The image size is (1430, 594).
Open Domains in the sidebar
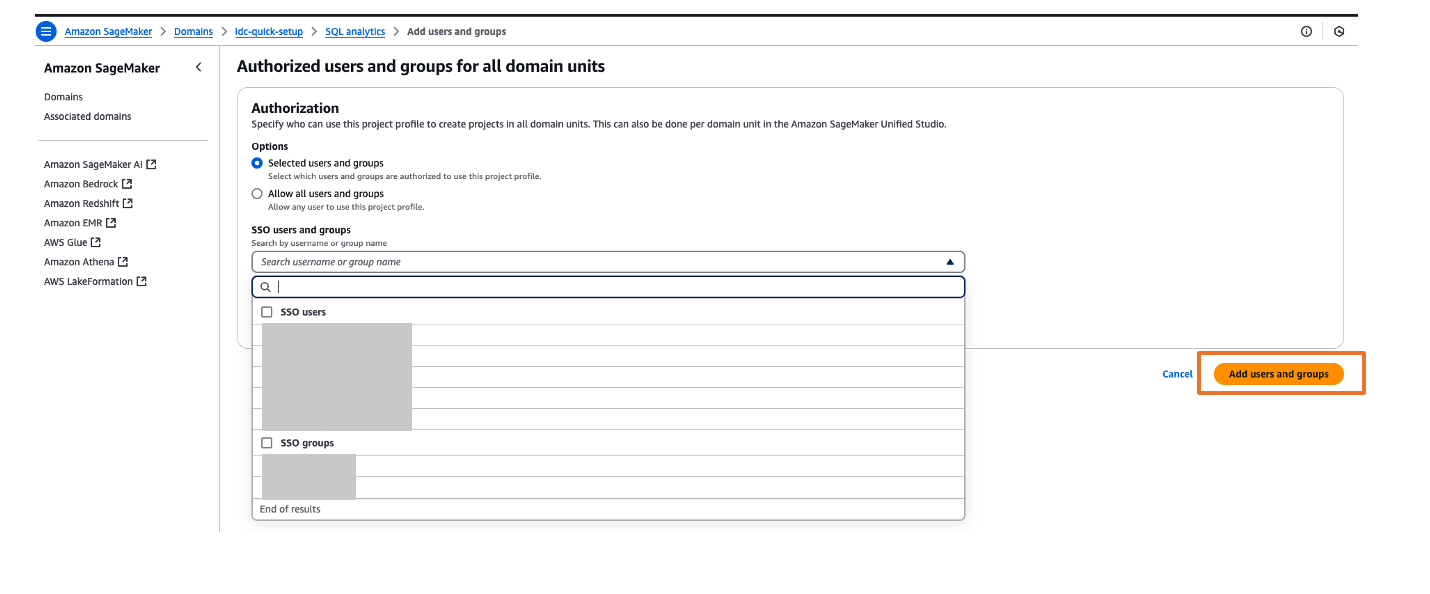(63, 96)
